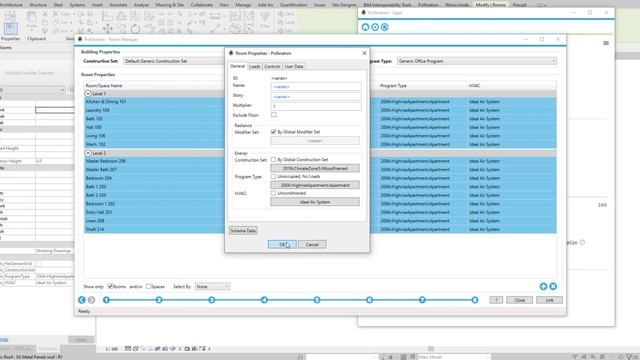Image resolution: width=640 pixels, height=360 pixels.
Task: Click the blue X circle icon
Action: click(553, 287)
